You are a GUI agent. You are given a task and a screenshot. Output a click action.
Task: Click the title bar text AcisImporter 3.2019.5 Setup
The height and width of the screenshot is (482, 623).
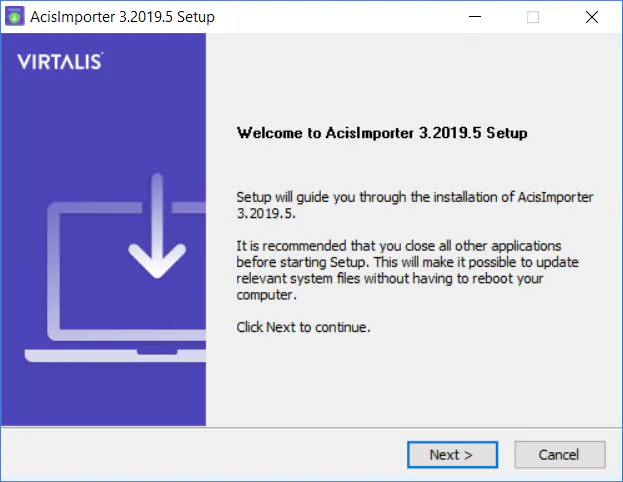pos(122,17)
